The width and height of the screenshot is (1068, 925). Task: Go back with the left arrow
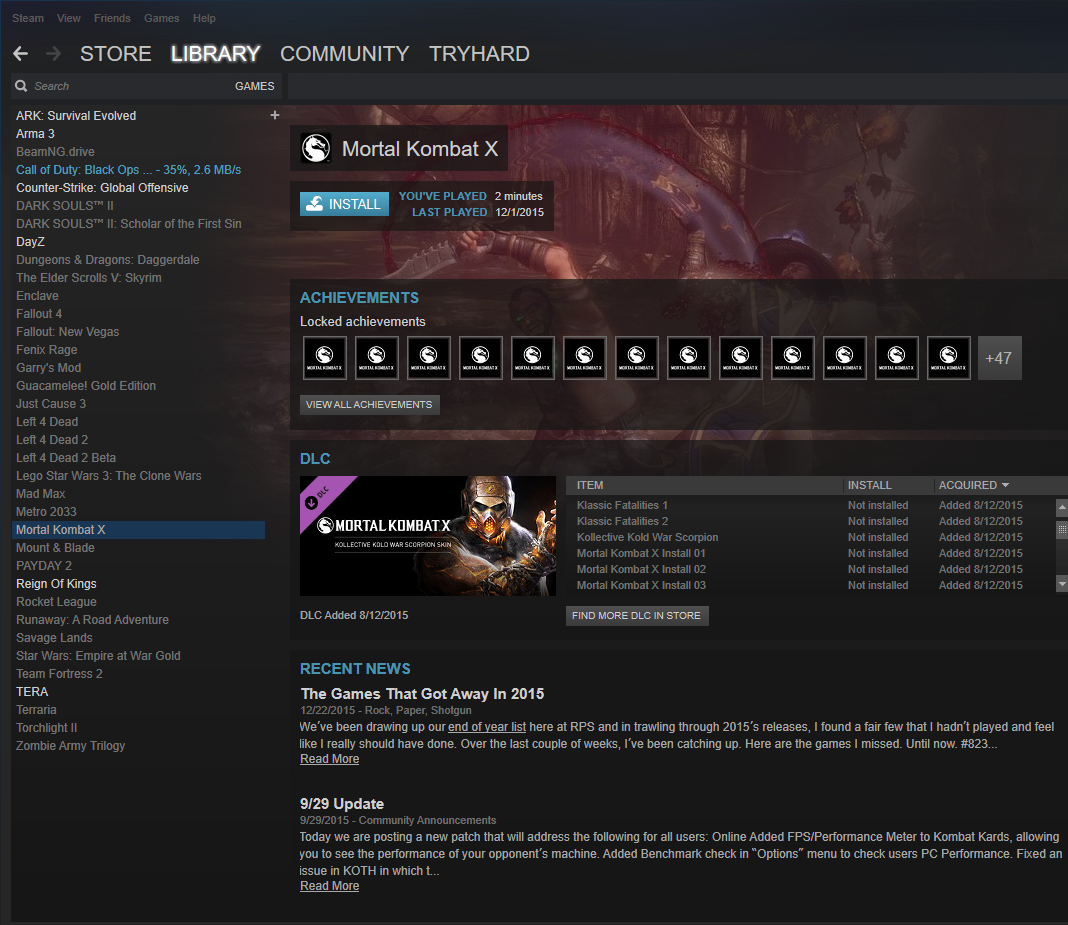coord(20,53)
